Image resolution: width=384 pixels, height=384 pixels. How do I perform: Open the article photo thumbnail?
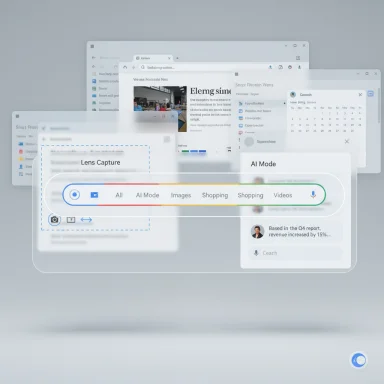[160, 109]
